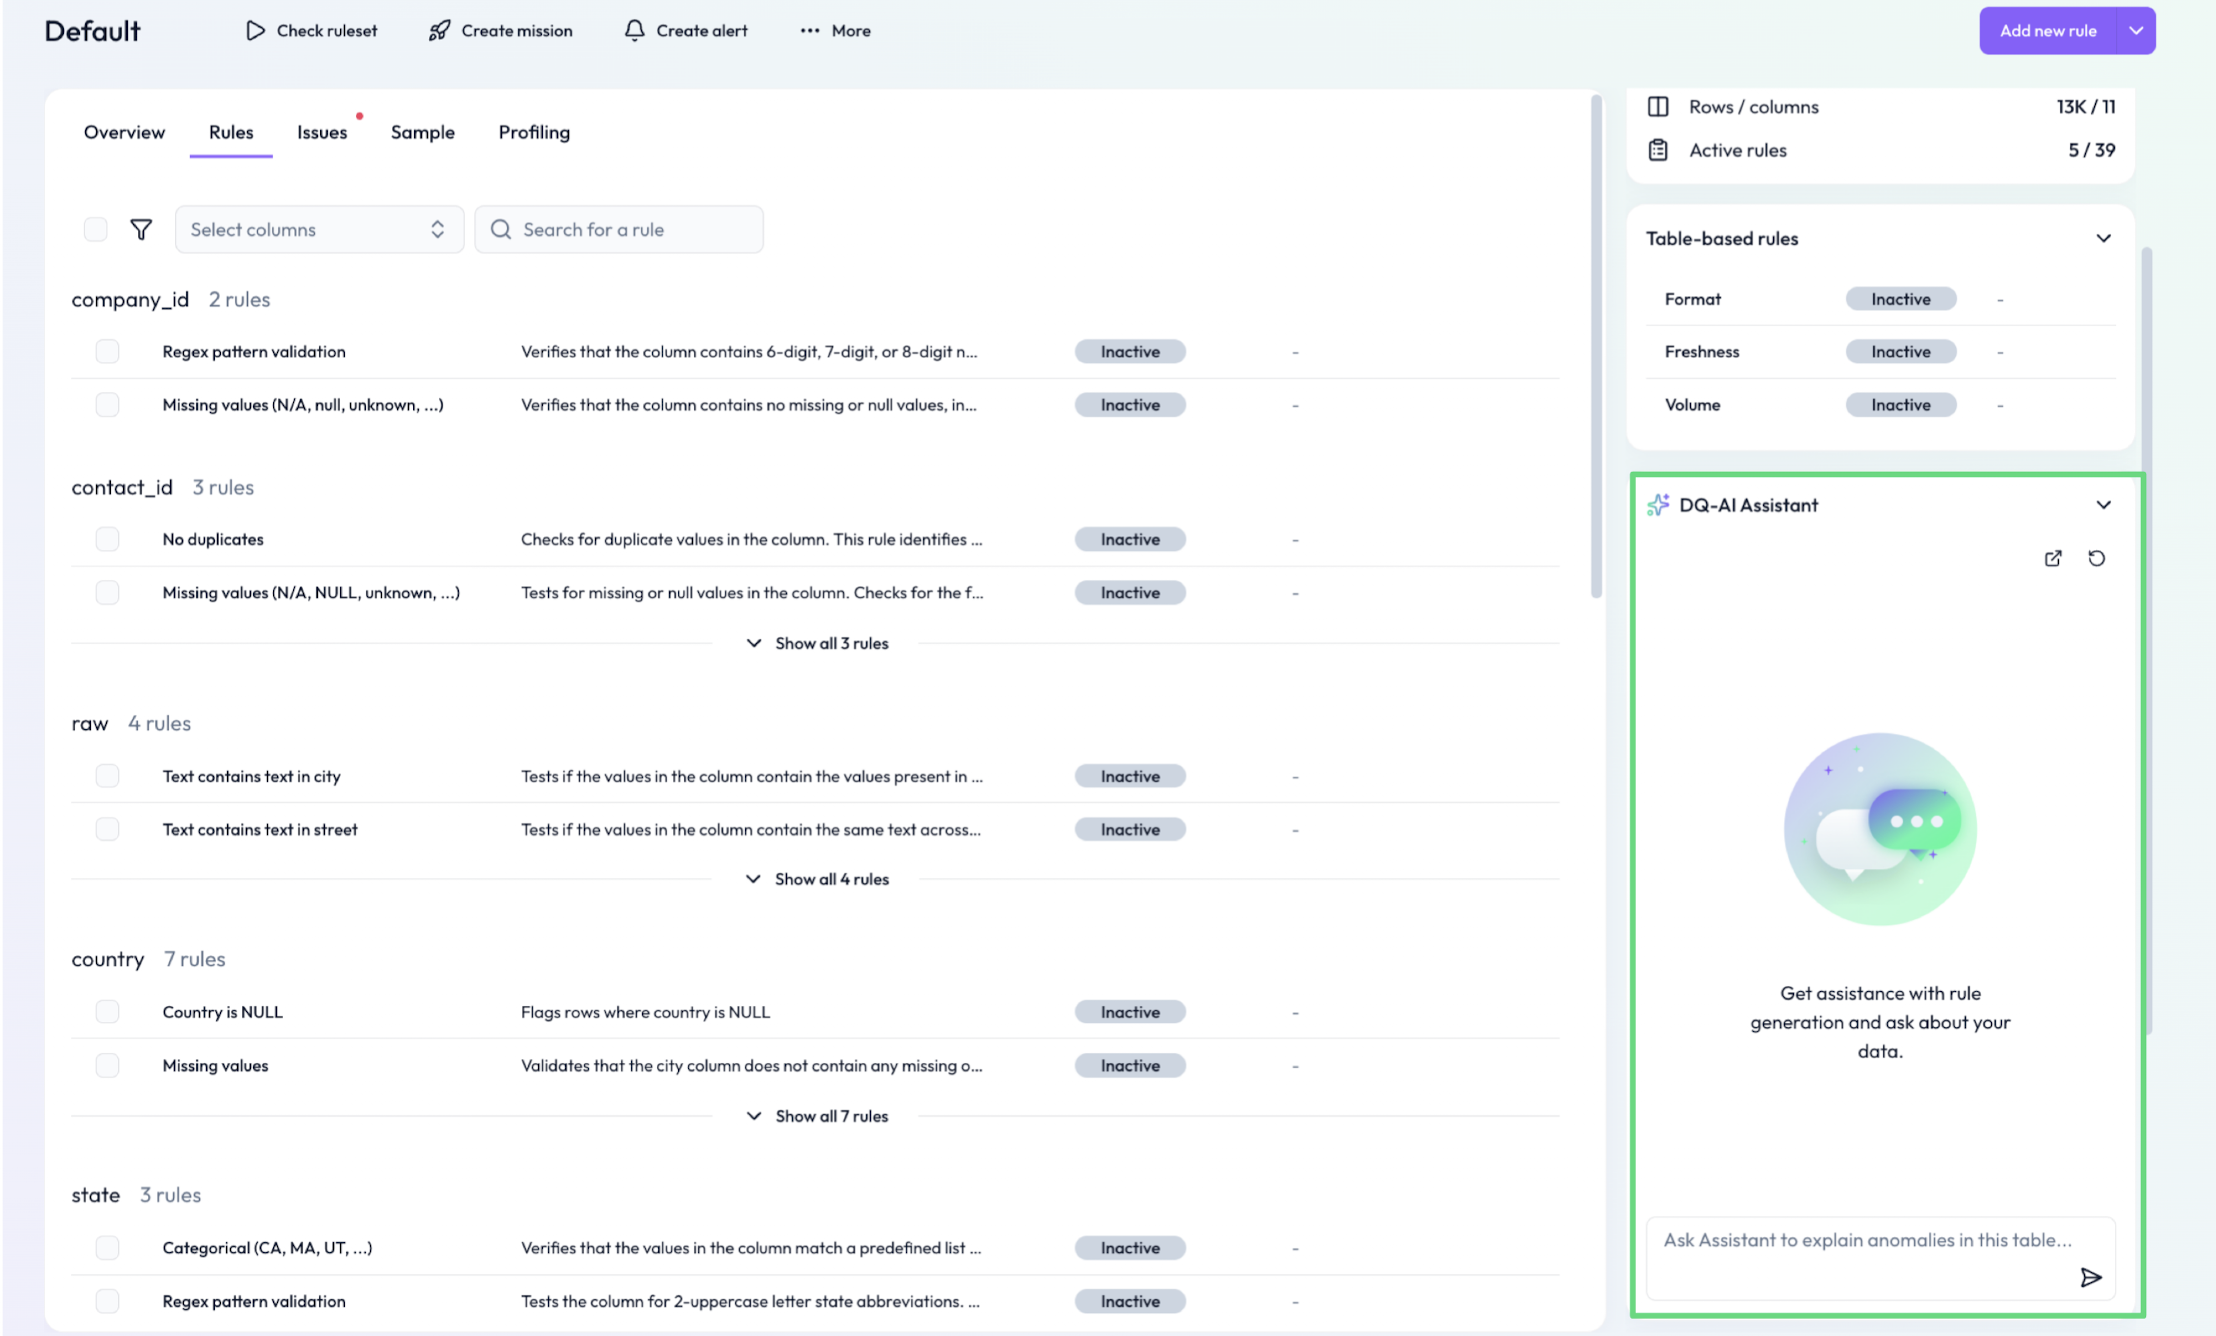2216x1336 pixels.
Task: Click the Create mission rocket icon
Action: (x=439, y=31)
